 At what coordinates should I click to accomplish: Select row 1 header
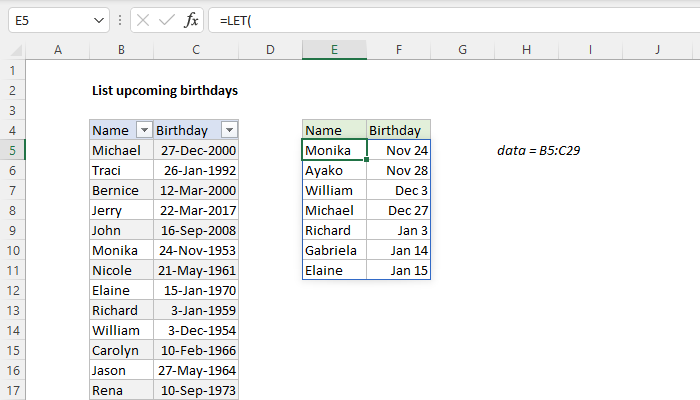[x=12, y=70]
